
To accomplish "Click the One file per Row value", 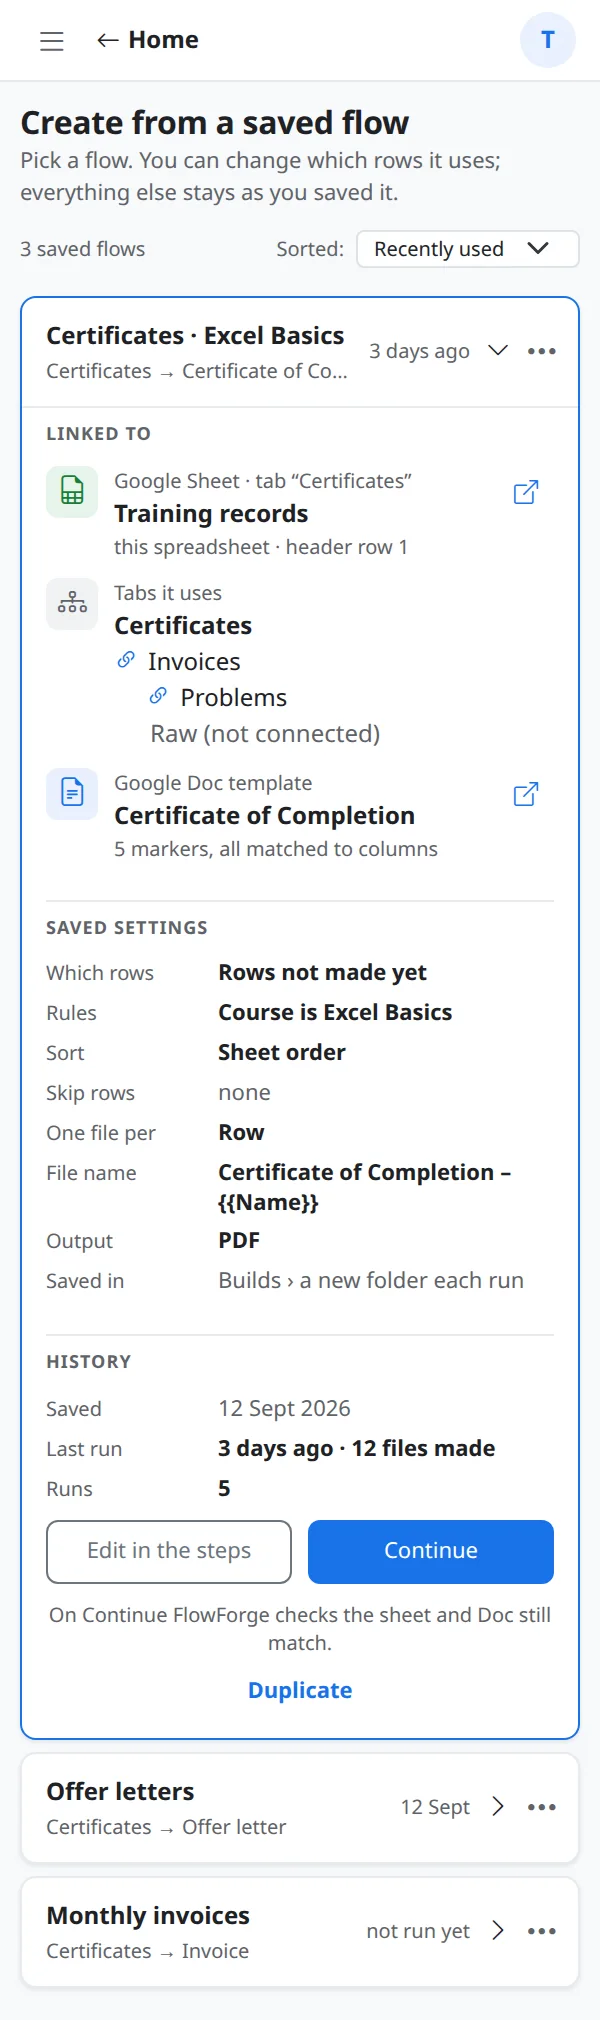I will pos(241,1133).
